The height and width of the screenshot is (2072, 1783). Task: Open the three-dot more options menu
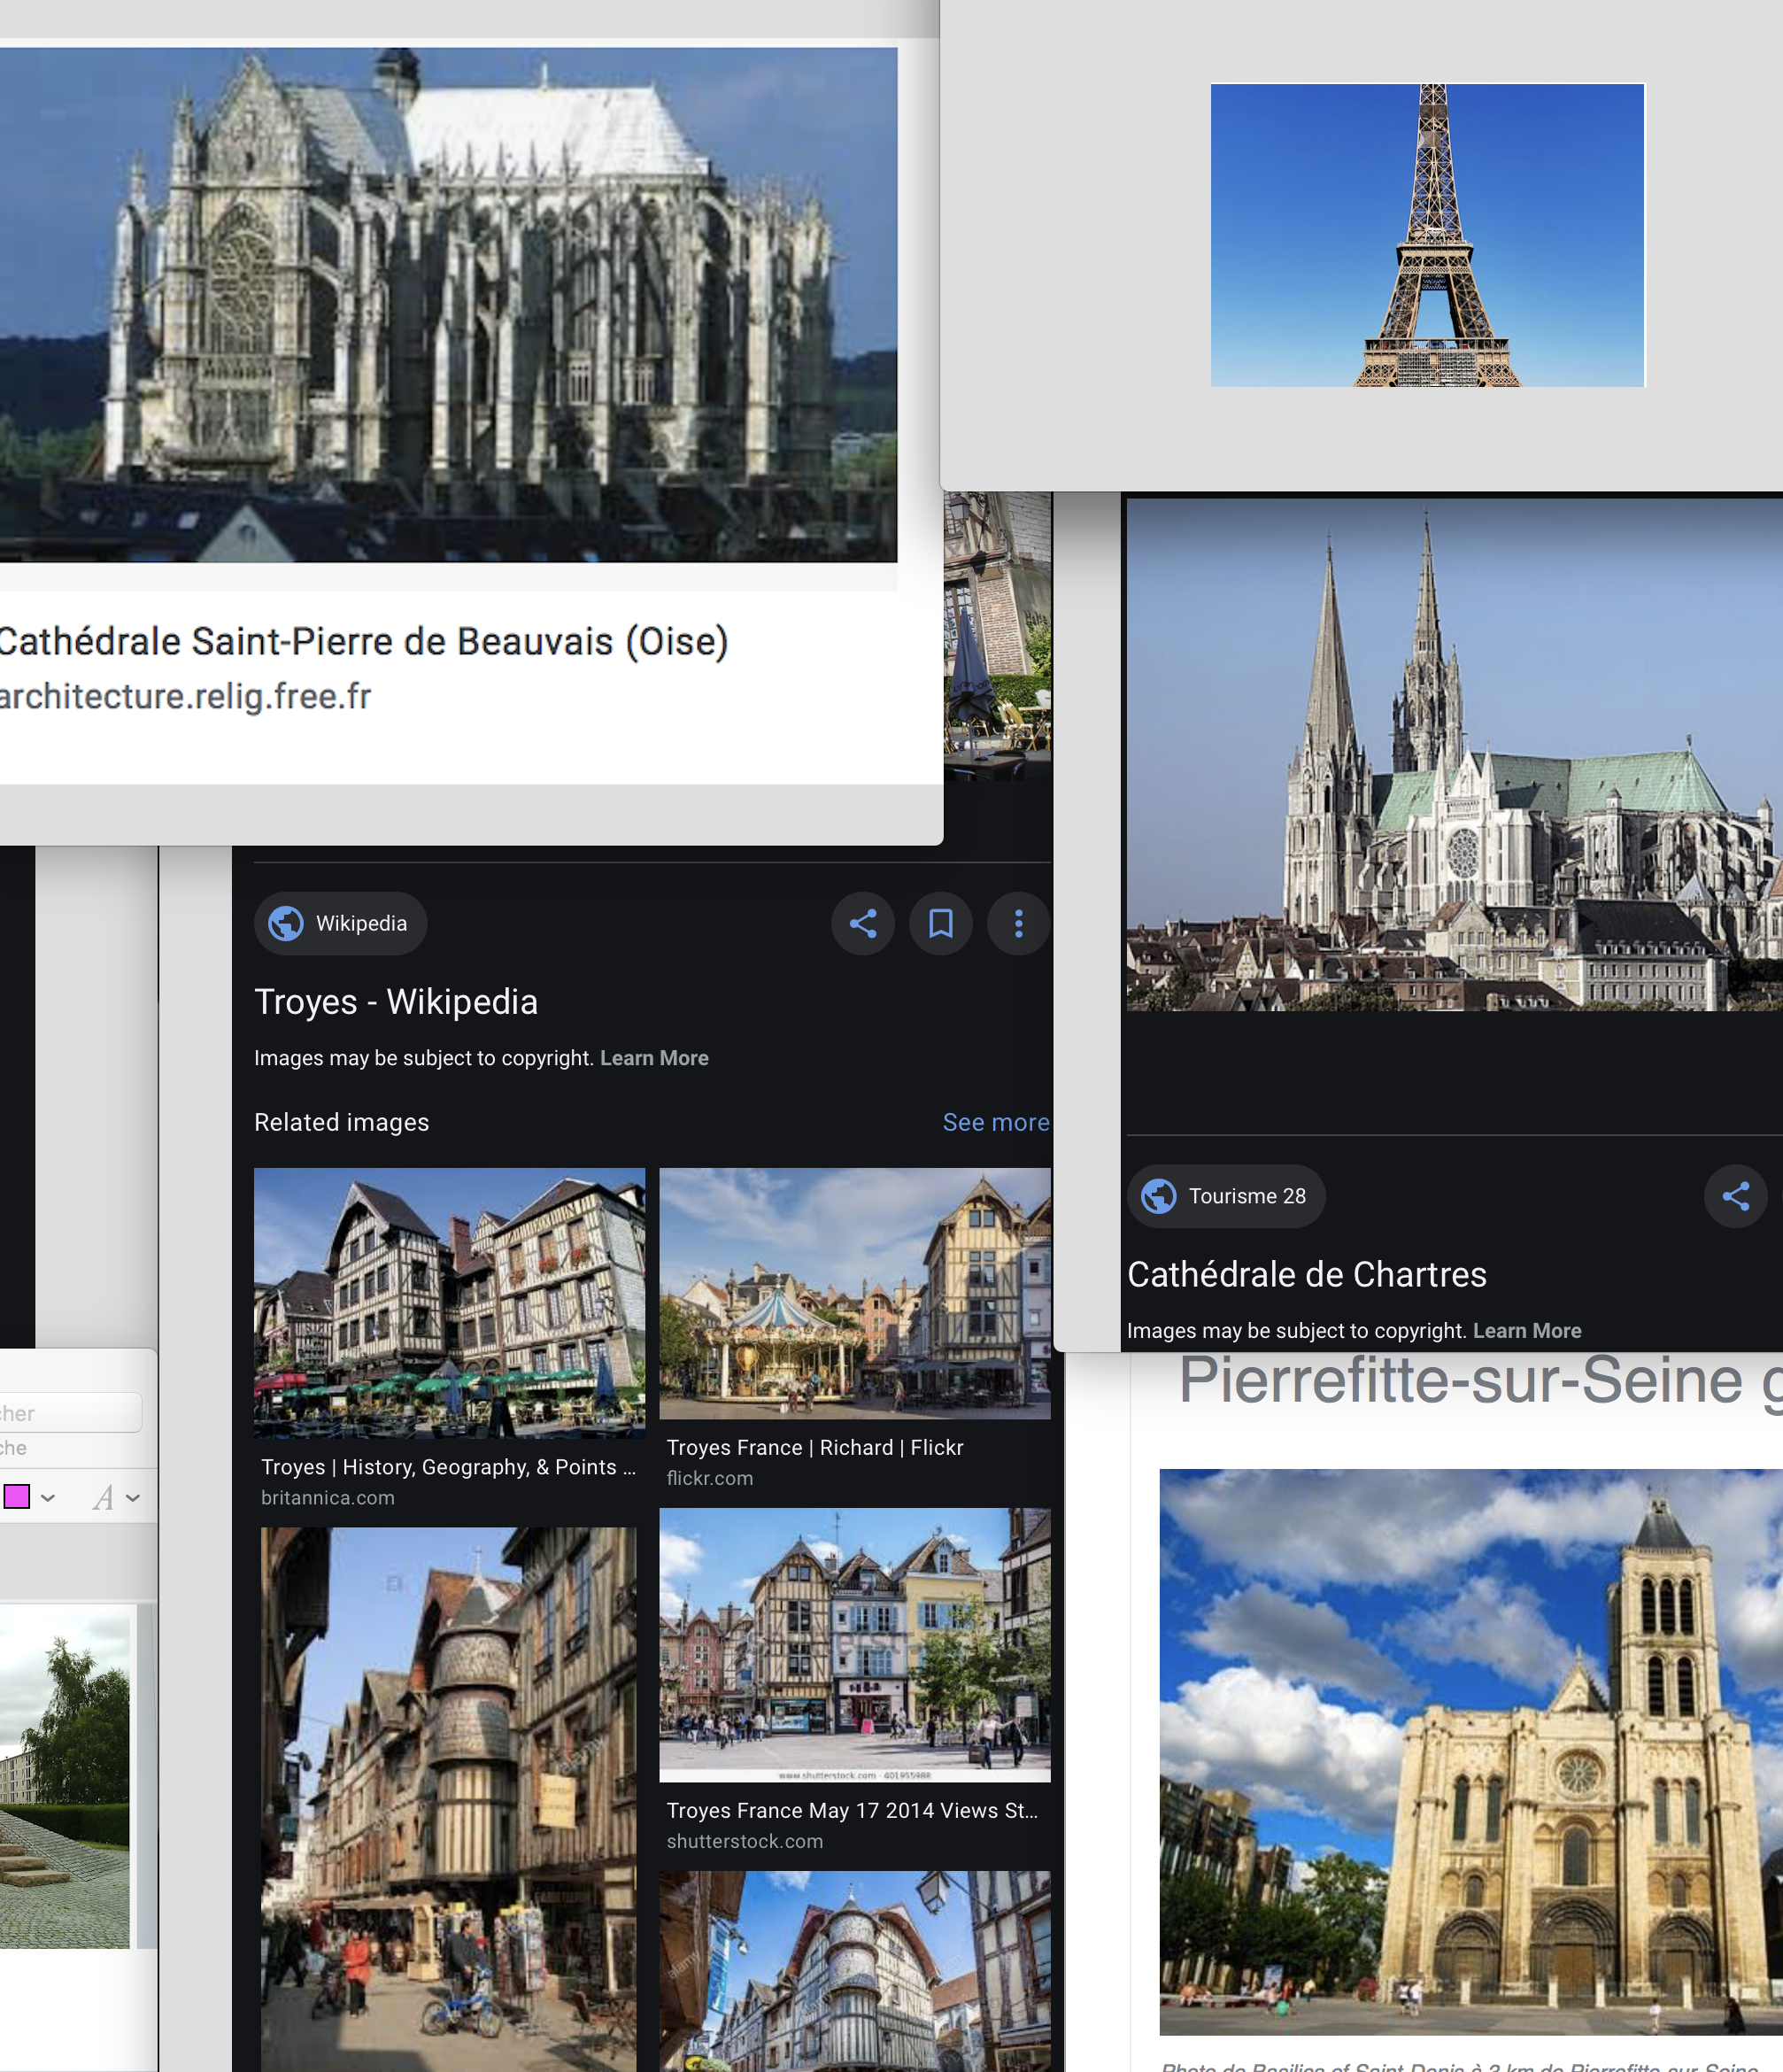click(x=1018, y=923)
